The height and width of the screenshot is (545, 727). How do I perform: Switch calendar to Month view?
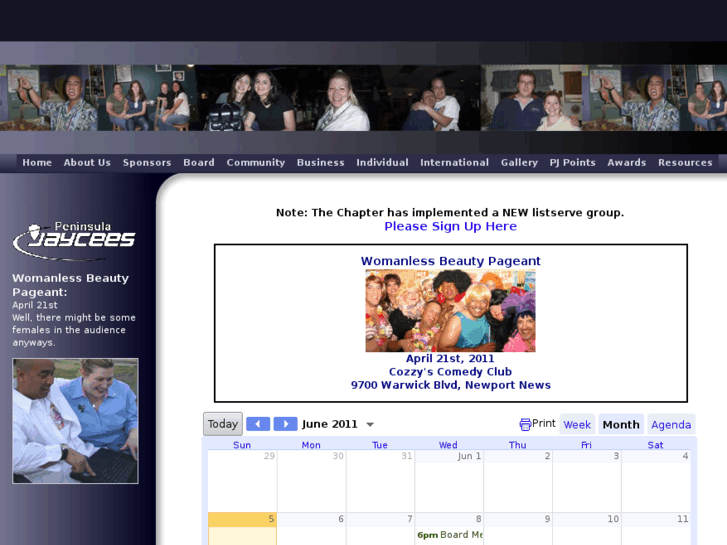click(x=621, y=424)
